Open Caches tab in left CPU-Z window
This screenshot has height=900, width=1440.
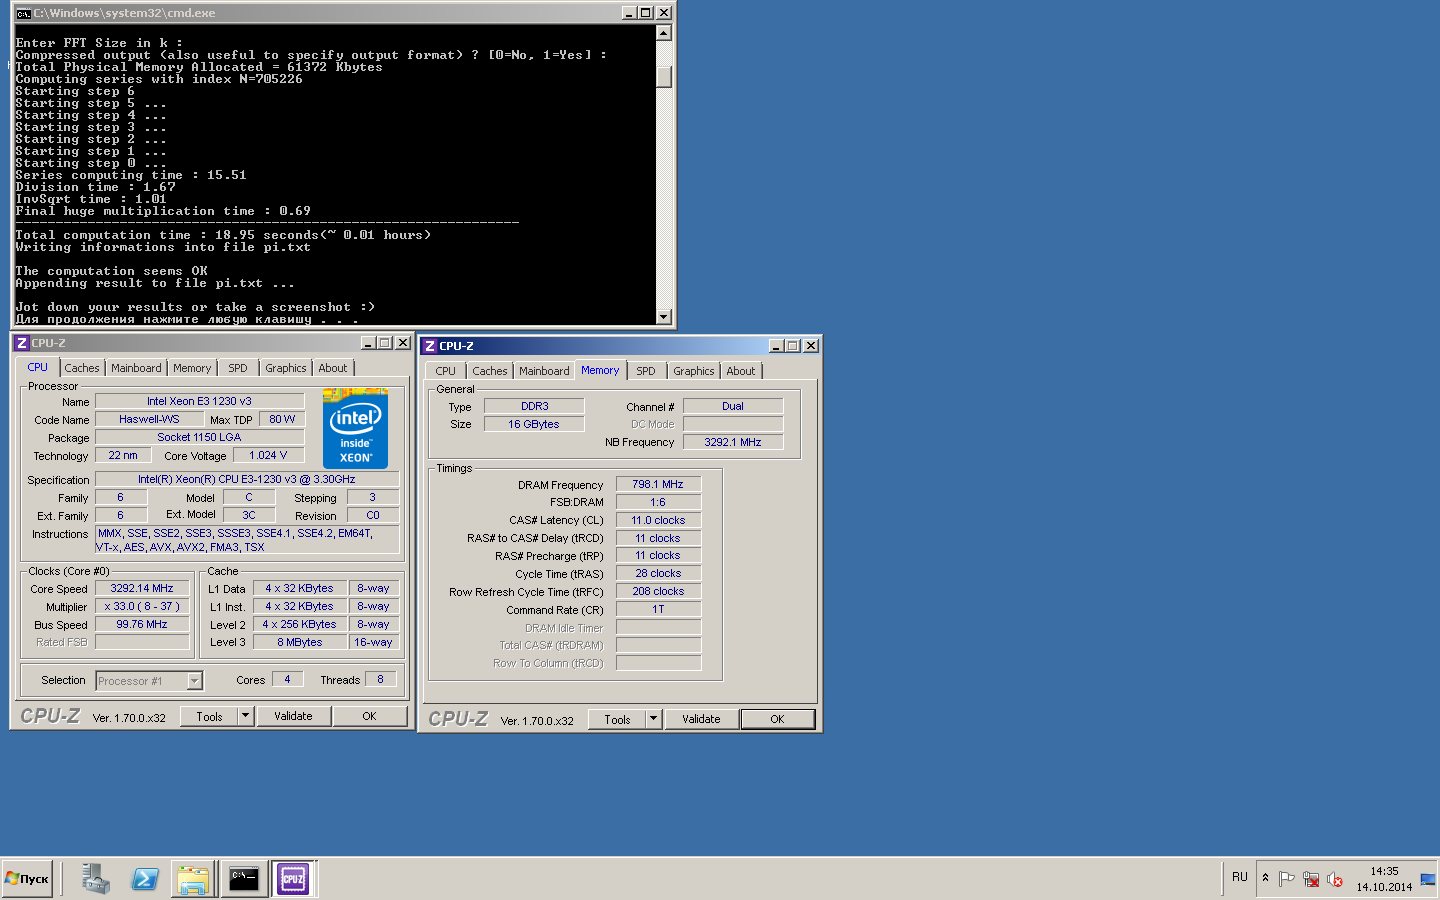click(82, 368)
